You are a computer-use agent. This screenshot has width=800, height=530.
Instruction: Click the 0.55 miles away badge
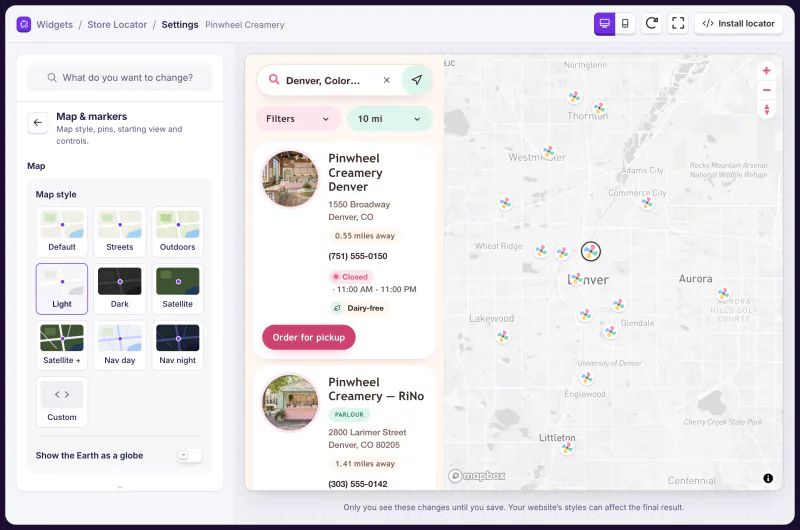(x=364, y=236)
